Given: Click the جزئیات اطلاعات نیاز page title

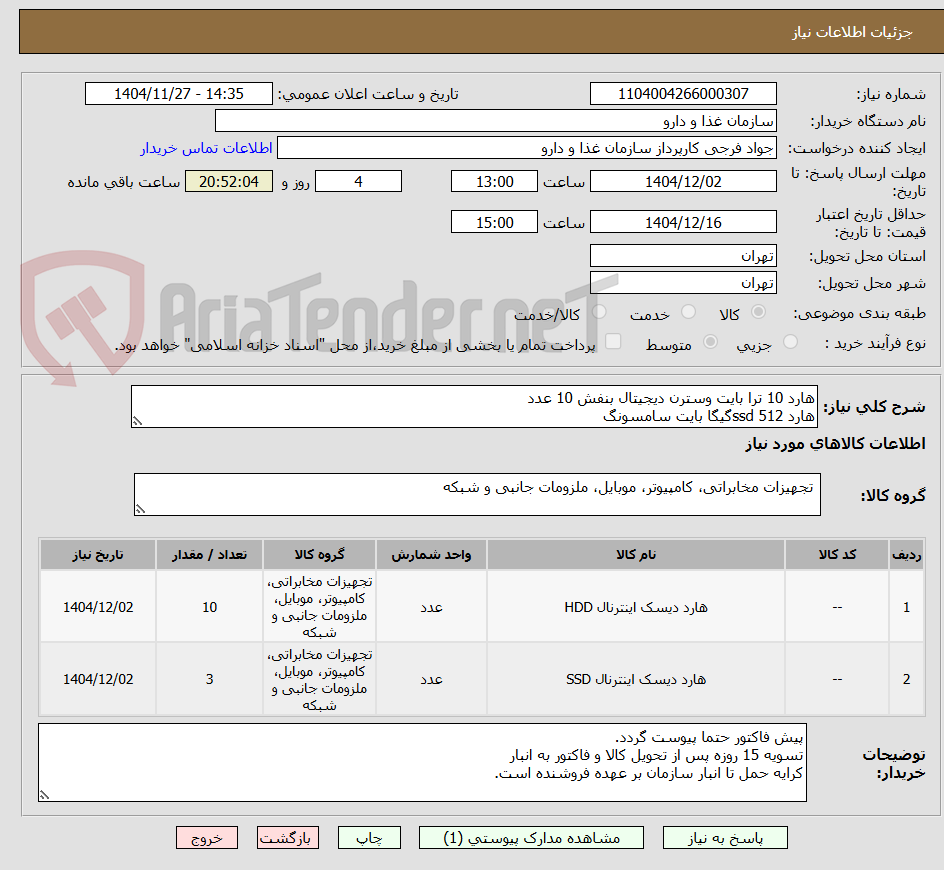Looking at the screenshot, I should pyautogui.click(x=851, y=32).
